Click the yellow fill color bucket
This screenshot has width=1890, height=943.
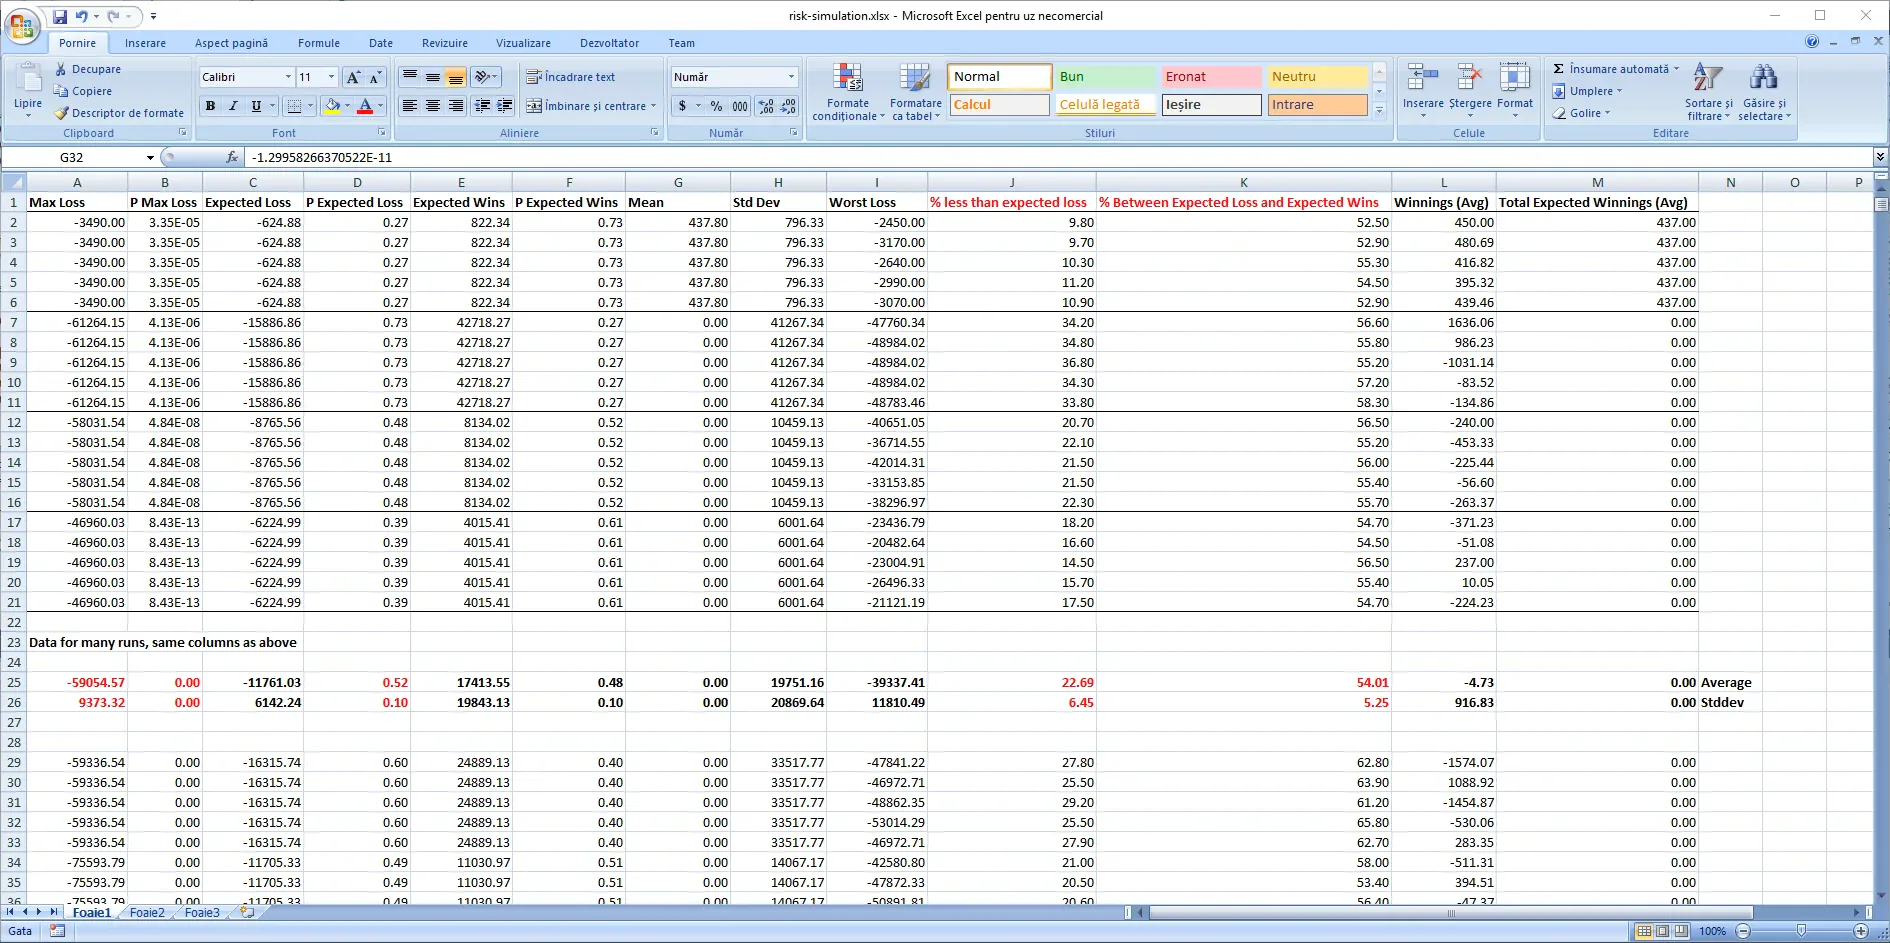click(332, 106)
